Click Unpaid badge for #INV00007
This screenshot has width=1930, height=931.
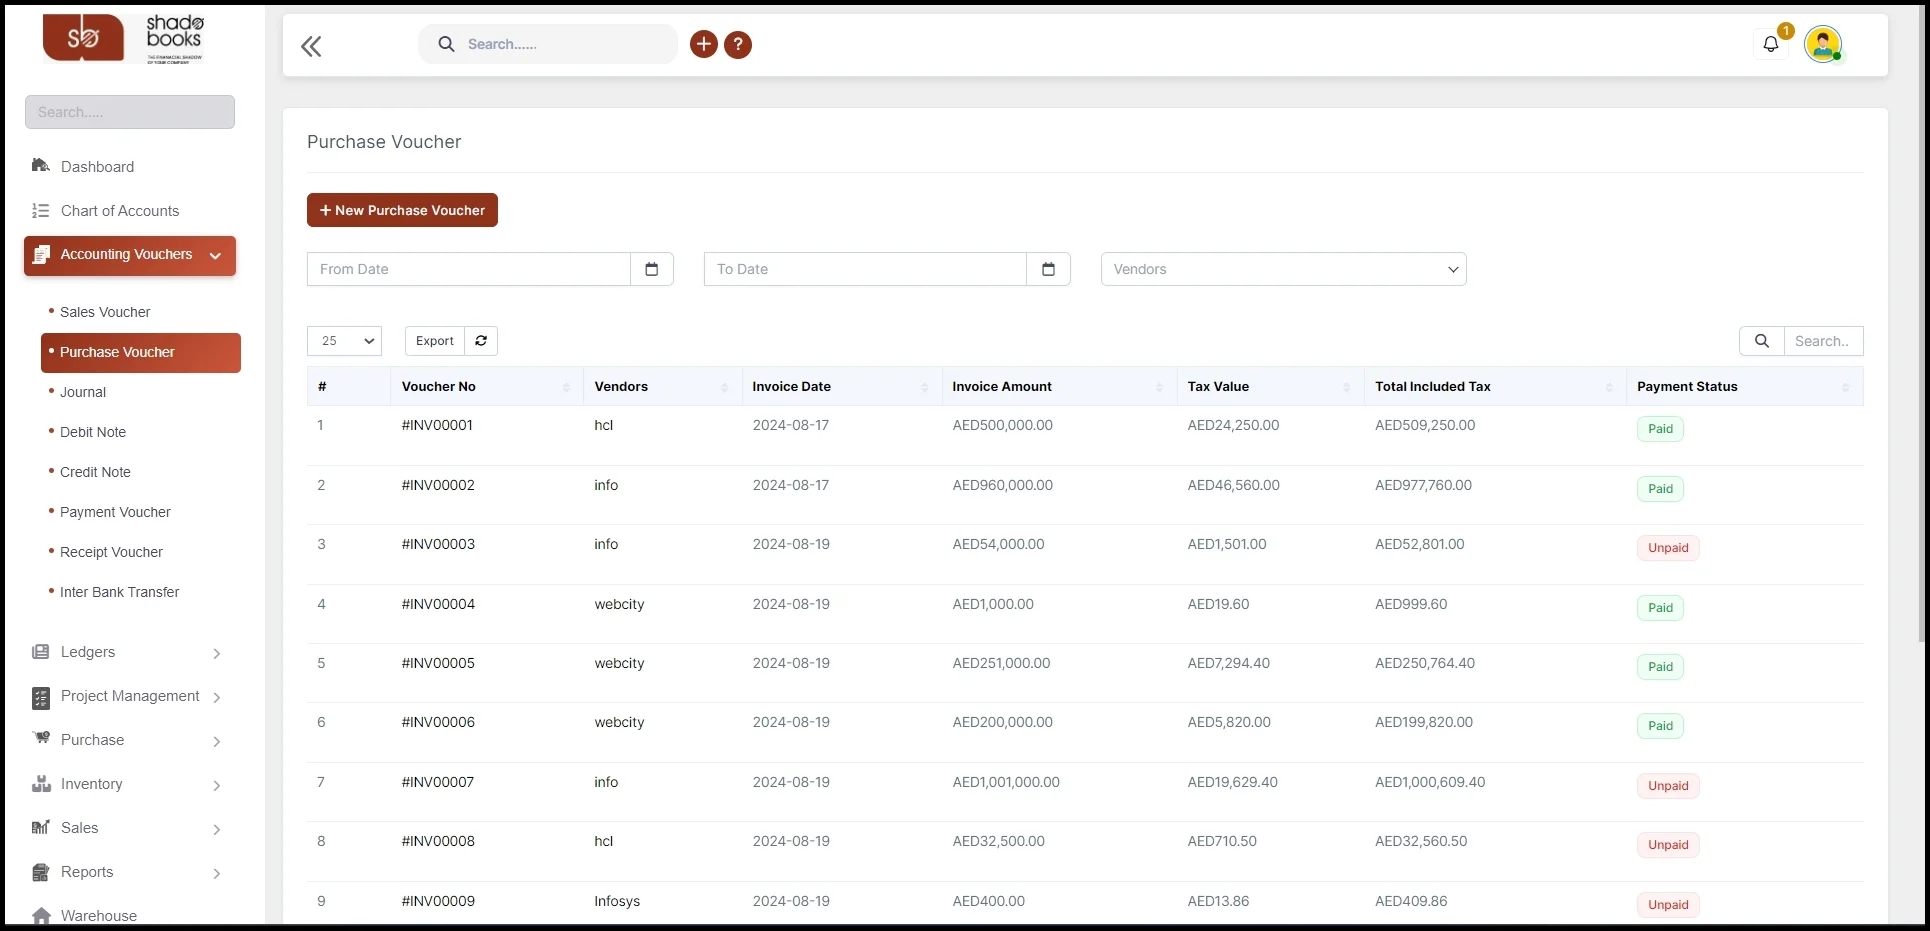point(1668,786)
